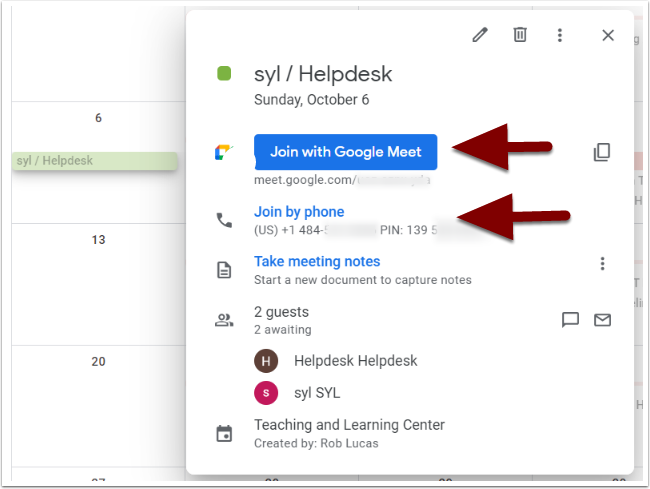650x489 pixels.
Task: Chat with guests via chat icon
Action: click(570, 320)
